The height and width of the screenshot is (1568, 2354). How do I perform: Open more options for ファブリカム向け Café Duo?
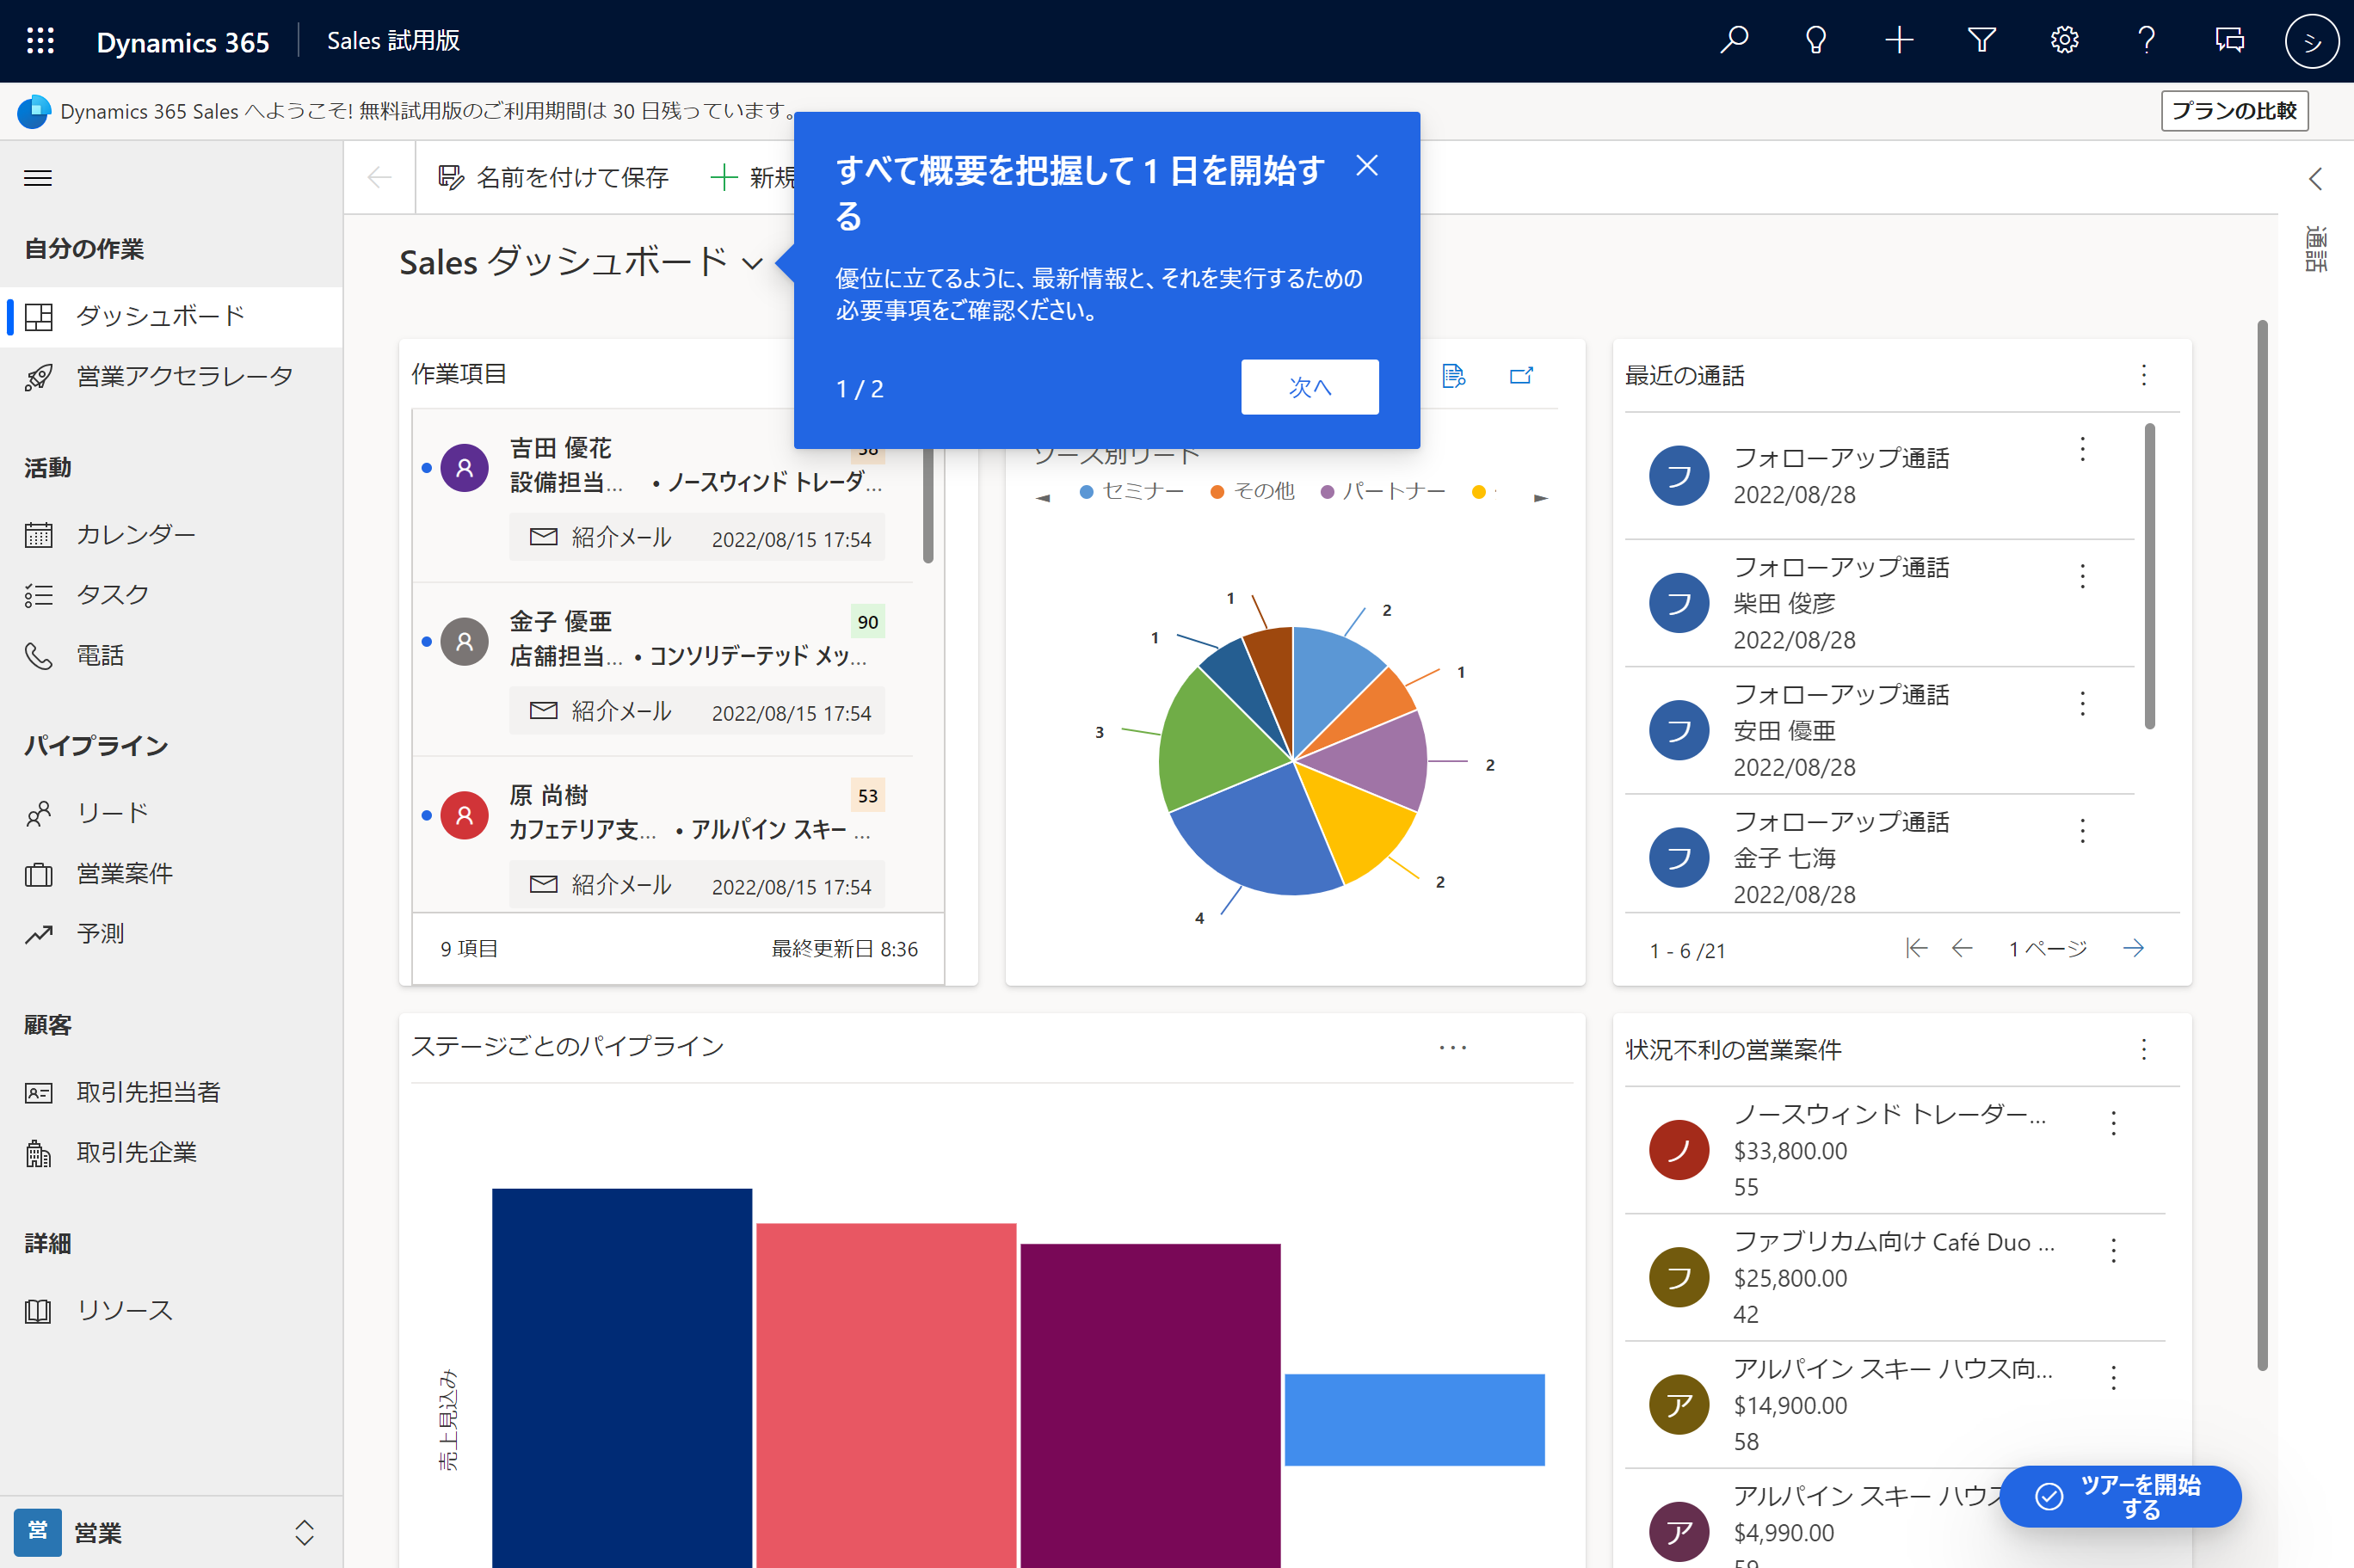point(2113,1250)
